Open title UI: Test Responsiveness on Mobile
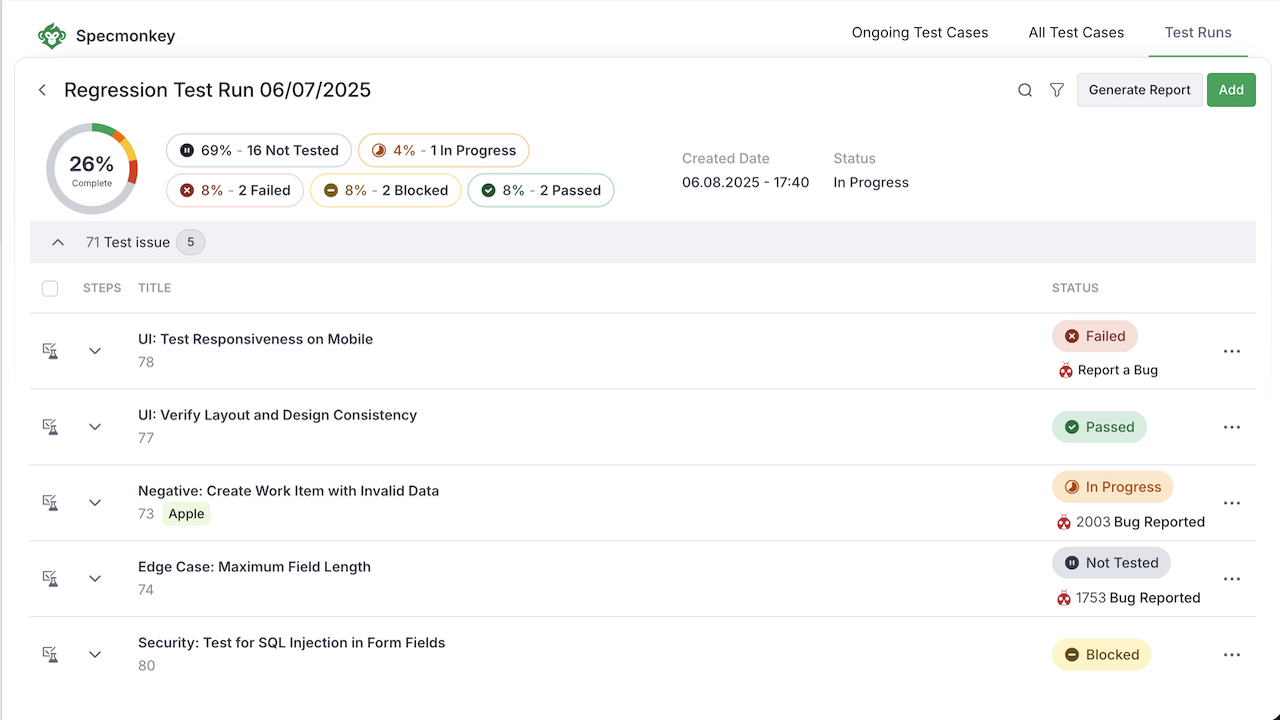This screenshot has width=1280, height=720. pos(255,339)
